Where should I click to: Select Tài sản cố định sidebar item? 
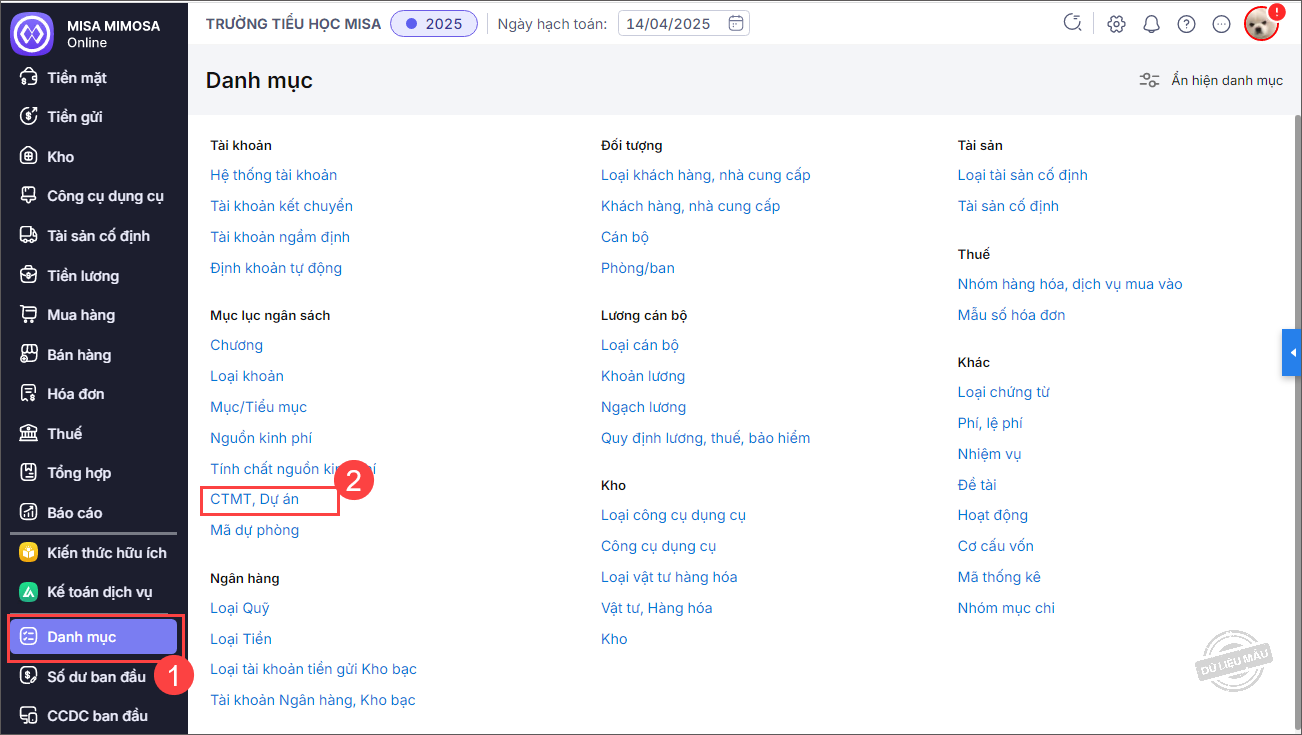pos(98,236)
